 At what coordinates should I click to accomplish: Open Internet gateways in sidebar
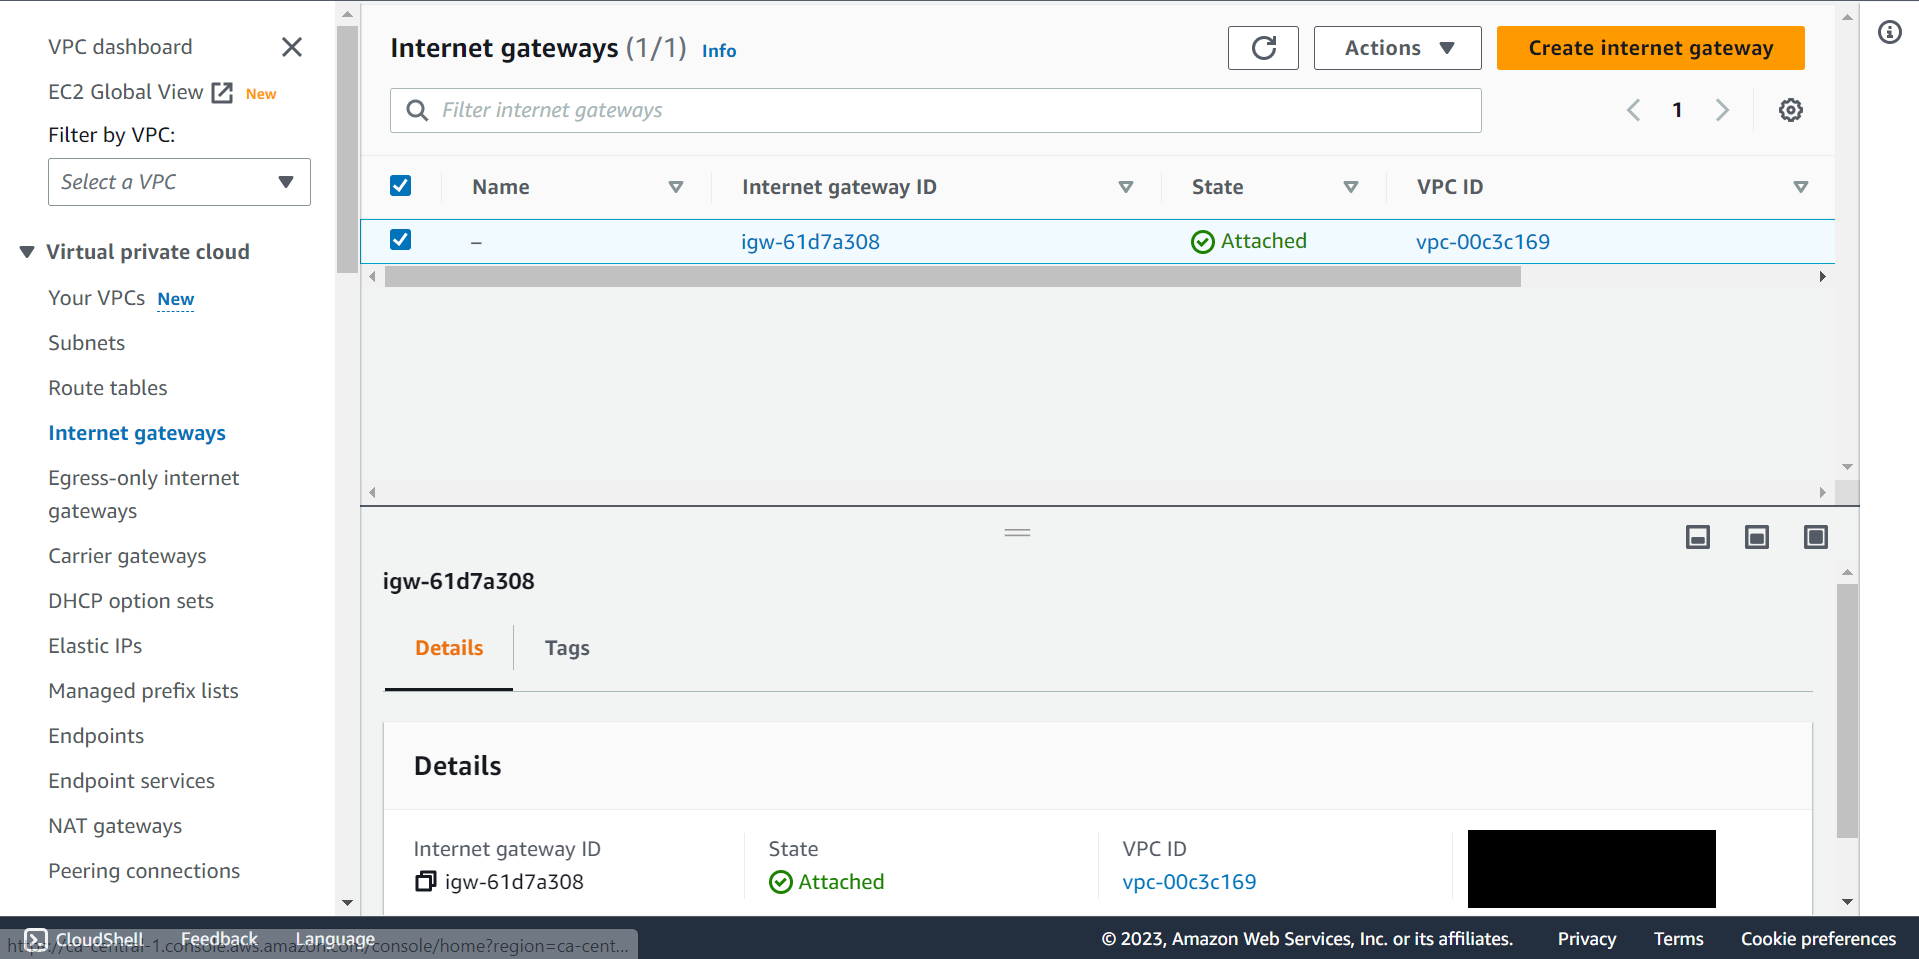click(137, 433)
